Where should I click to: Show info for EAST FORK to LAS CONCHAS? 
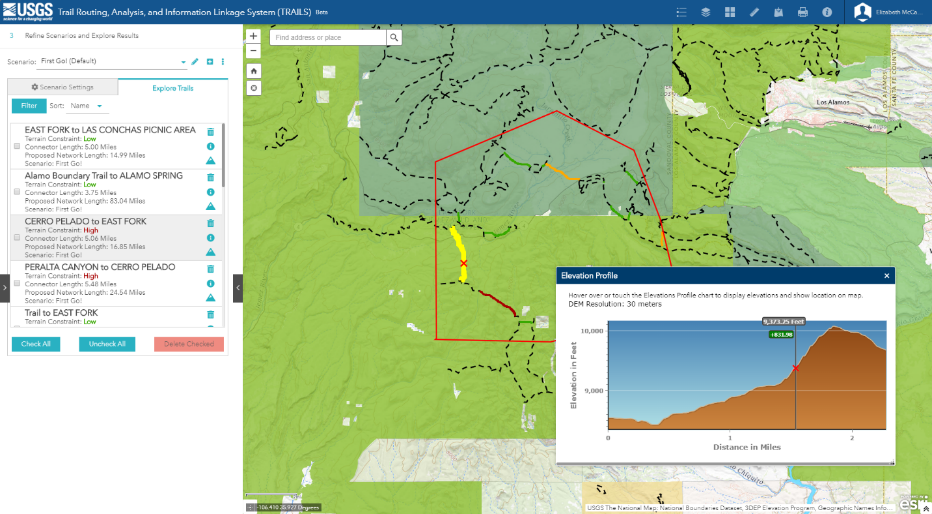tap(210, 146)
